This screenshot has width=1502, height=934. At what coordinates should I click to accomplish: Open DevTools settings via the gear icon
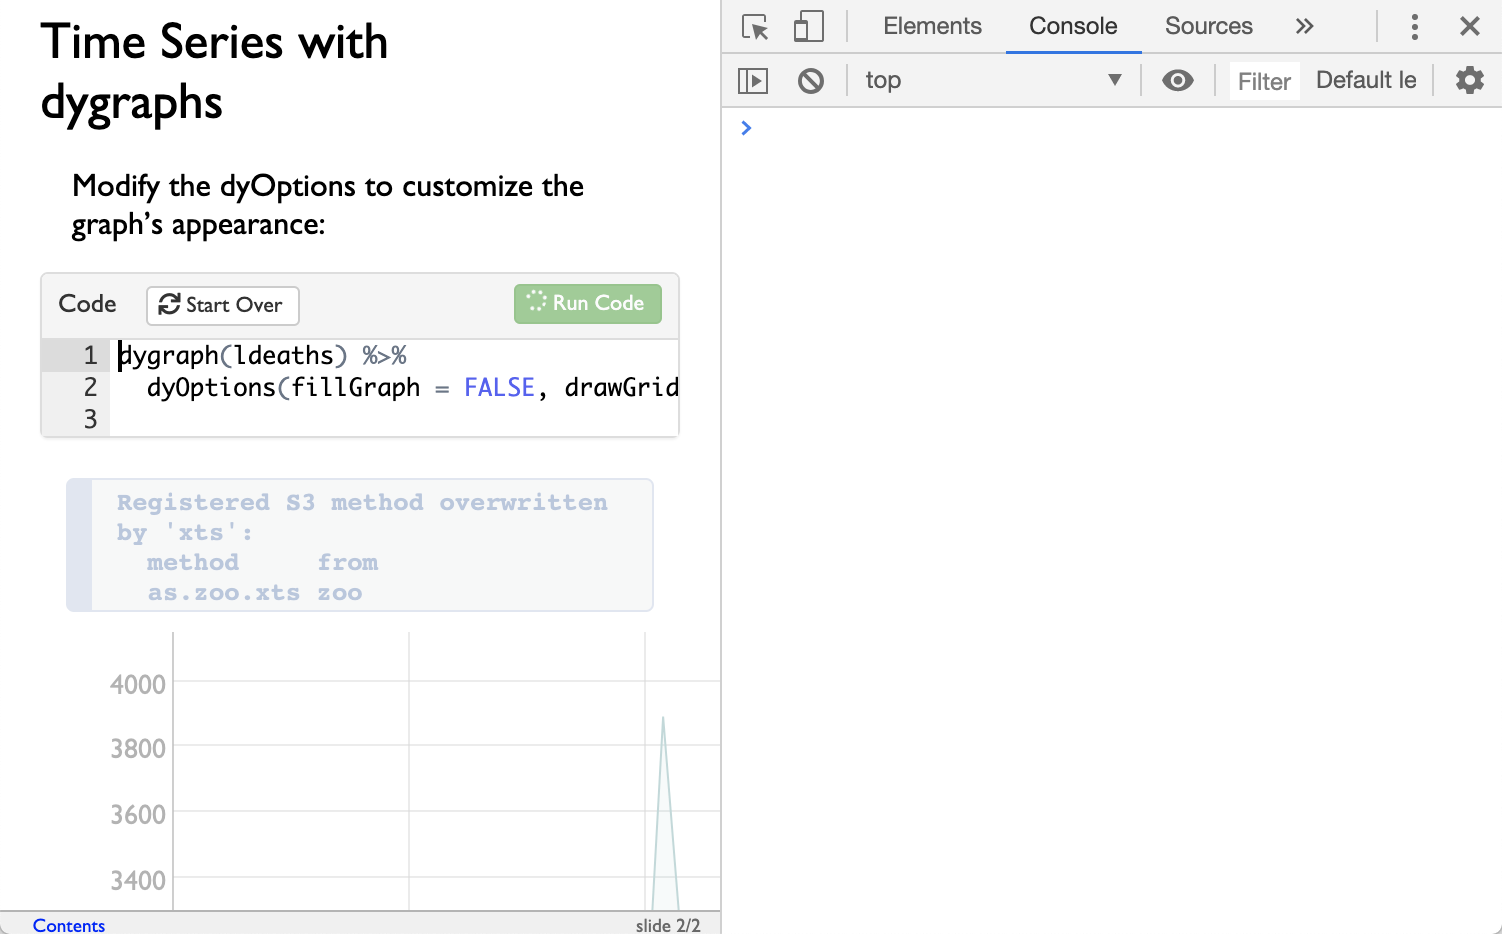[1469, 80]
